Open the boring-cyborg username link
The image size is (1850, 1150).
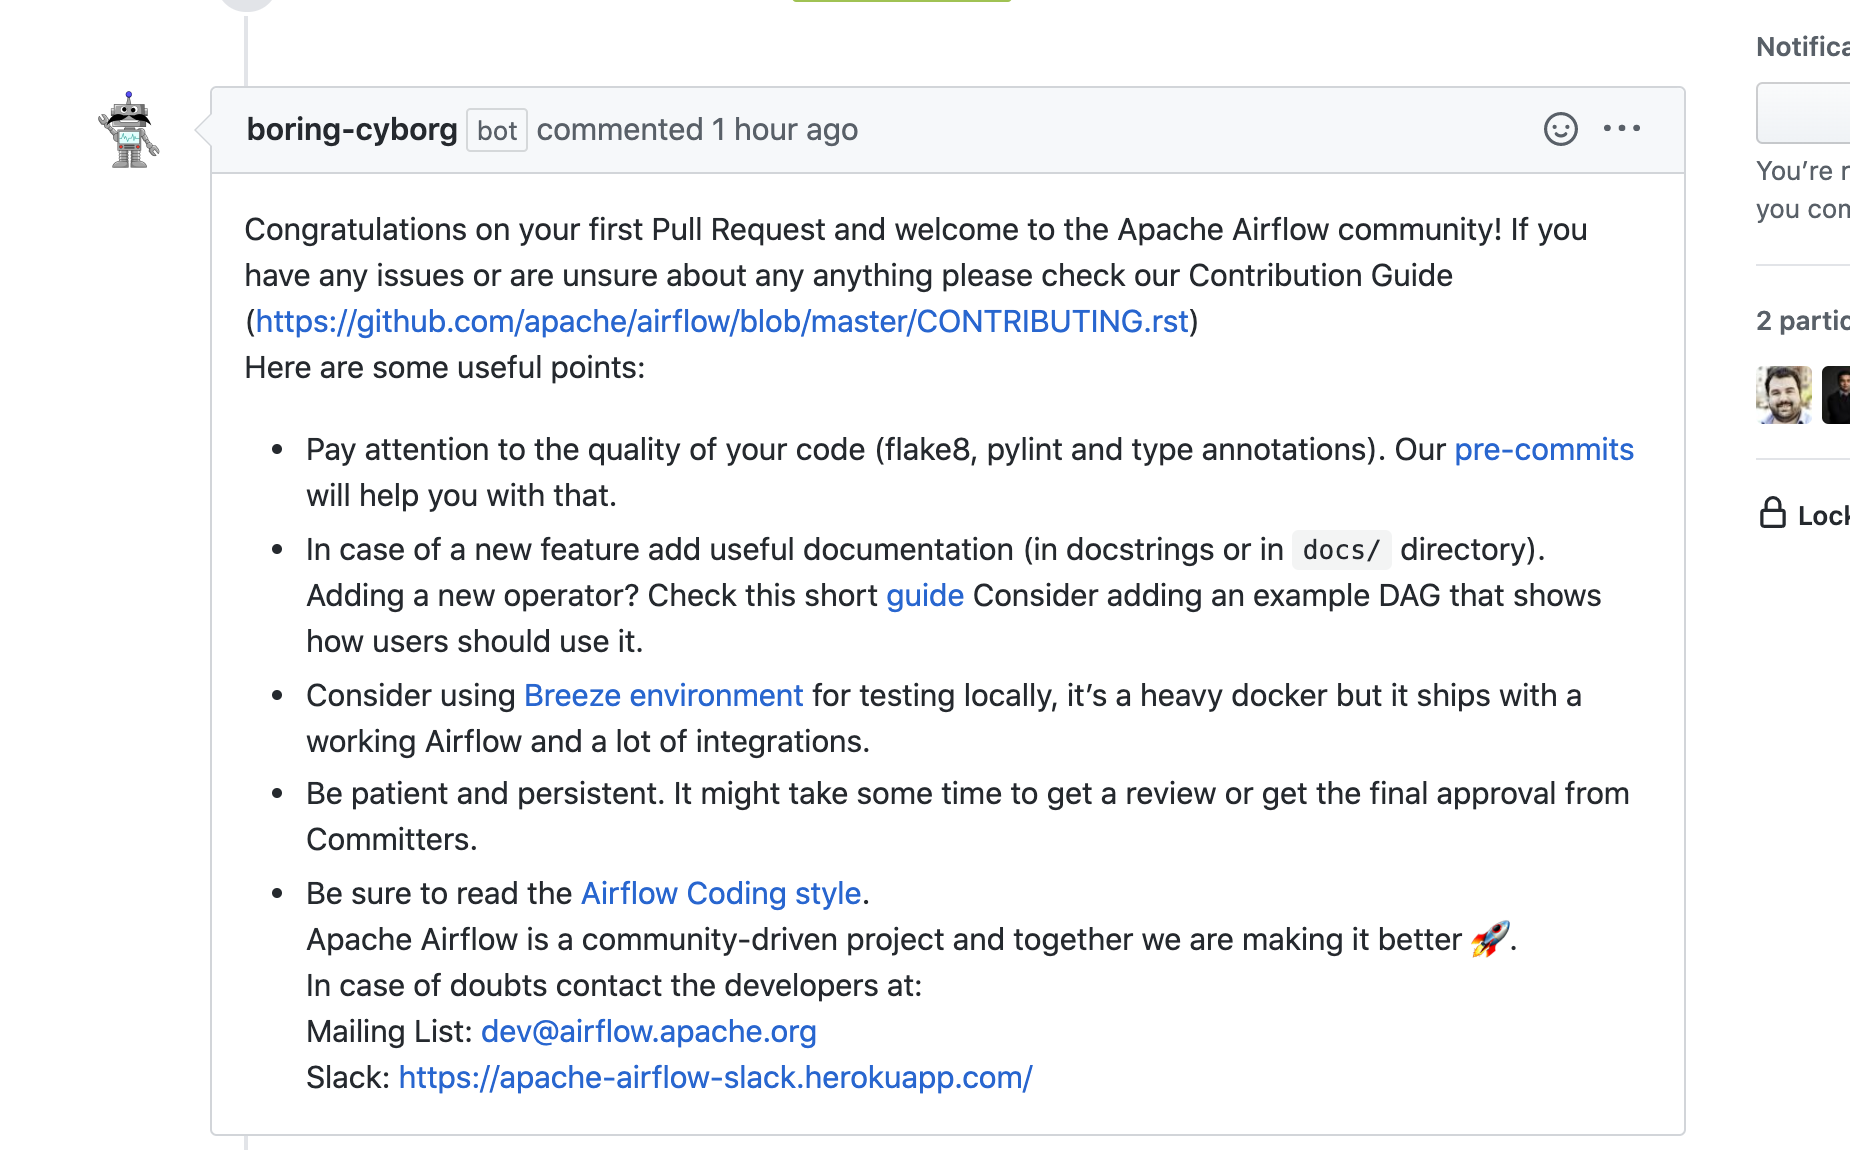point(352,129)
